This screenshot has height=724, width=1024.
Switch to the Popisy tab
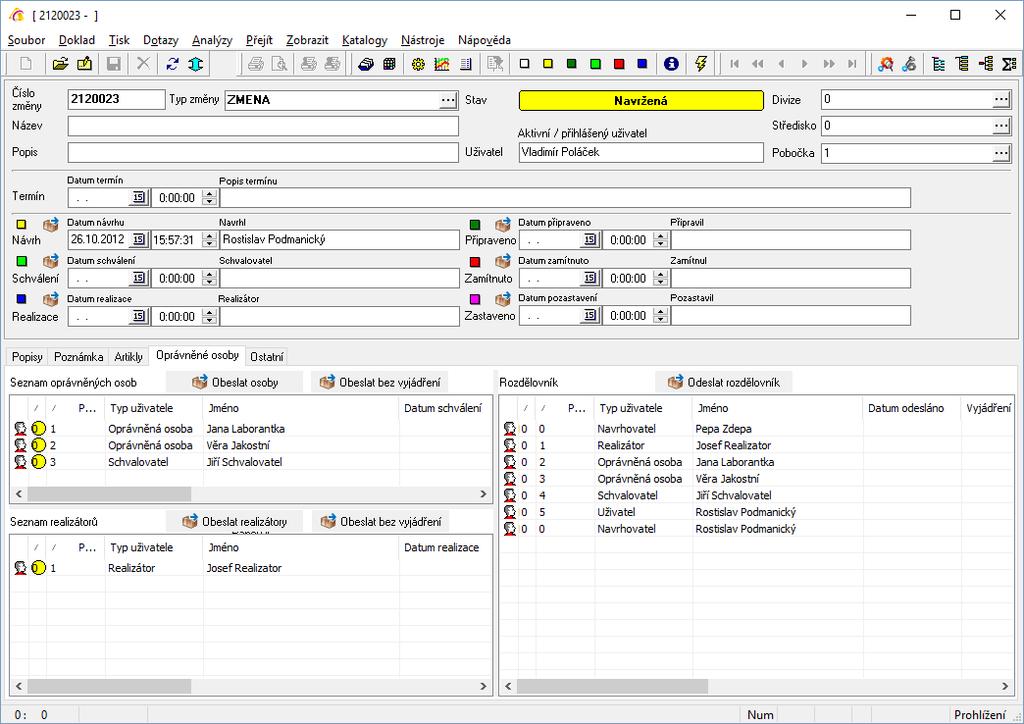coord(27,356)
